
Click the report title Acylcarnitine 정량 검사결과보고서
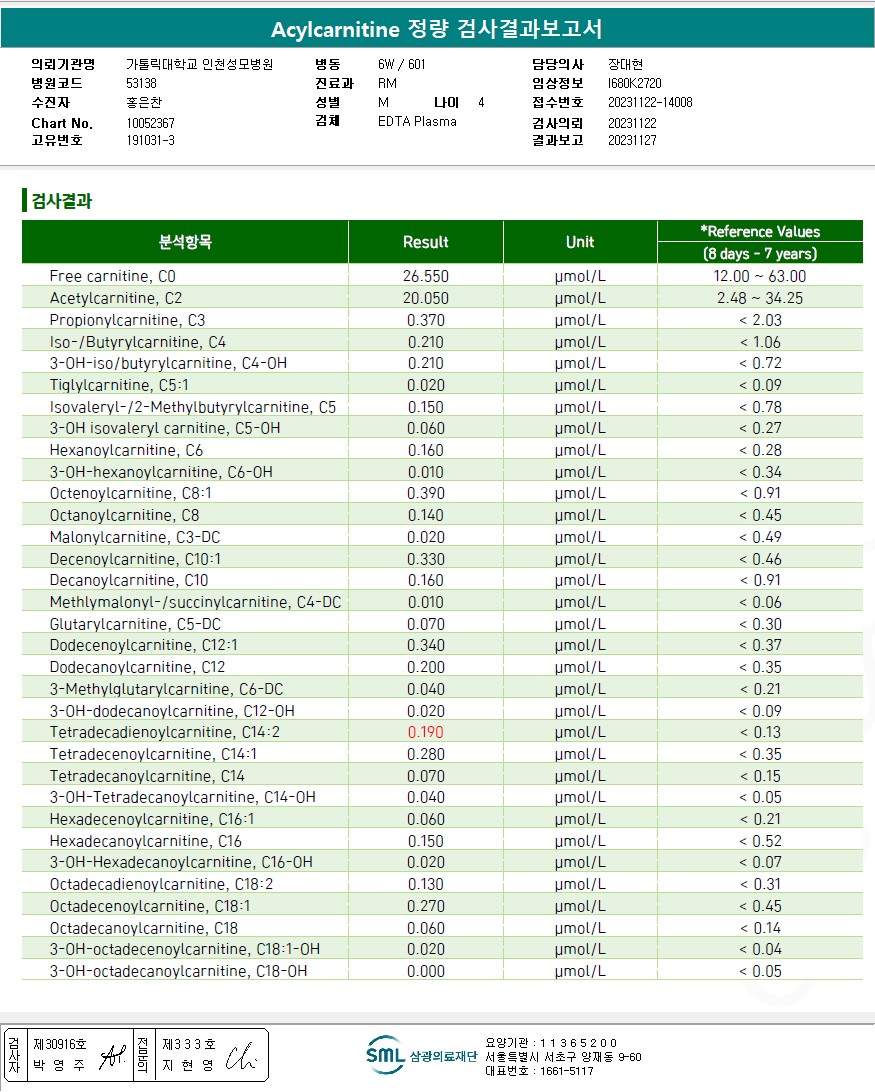437,29
